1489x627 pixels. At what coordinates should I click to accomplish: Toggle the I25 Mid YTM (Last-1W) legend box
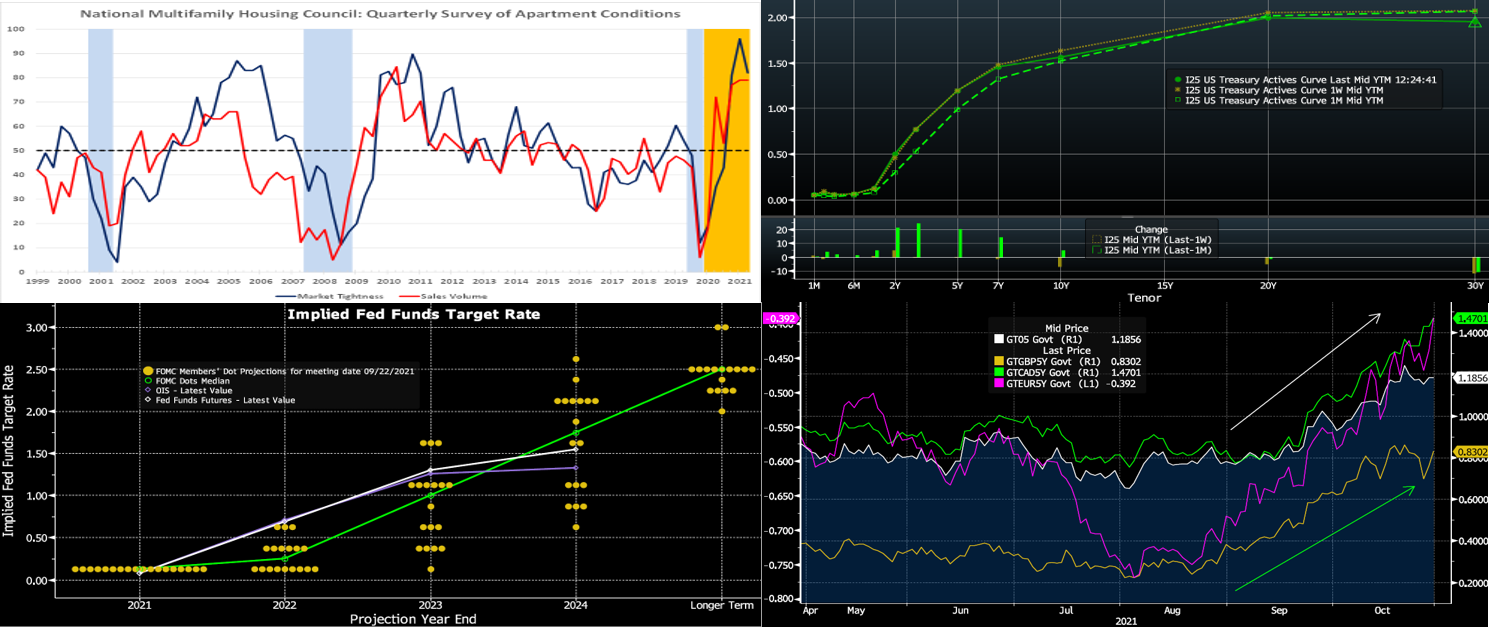1097,240
